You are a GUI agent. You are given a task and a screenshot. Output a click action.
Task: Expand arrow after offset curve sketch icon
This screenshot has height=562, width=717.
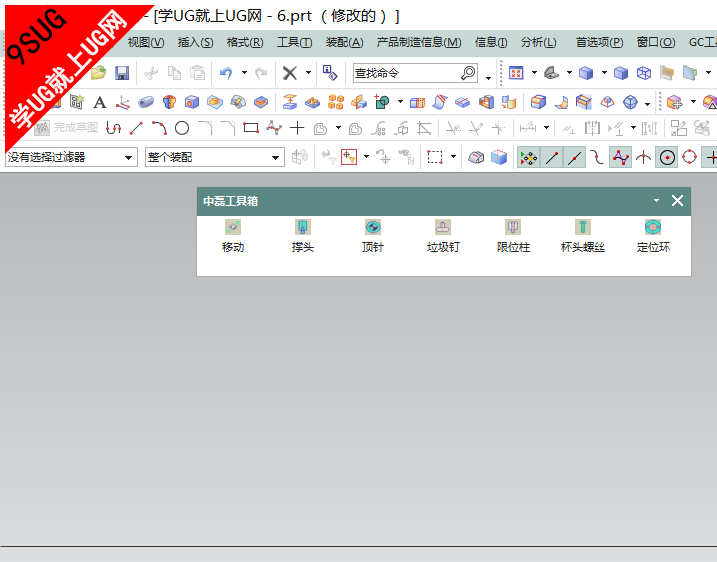coord(338,128)
